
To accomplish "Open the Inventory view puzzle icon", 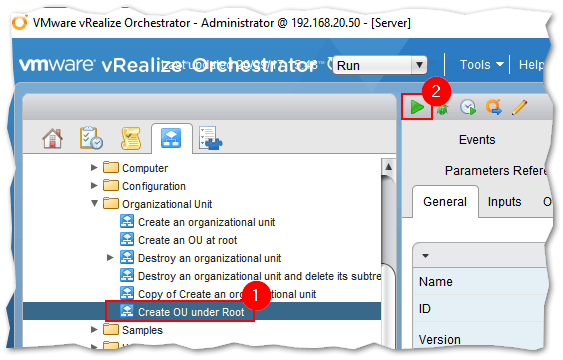I will 210,138.
